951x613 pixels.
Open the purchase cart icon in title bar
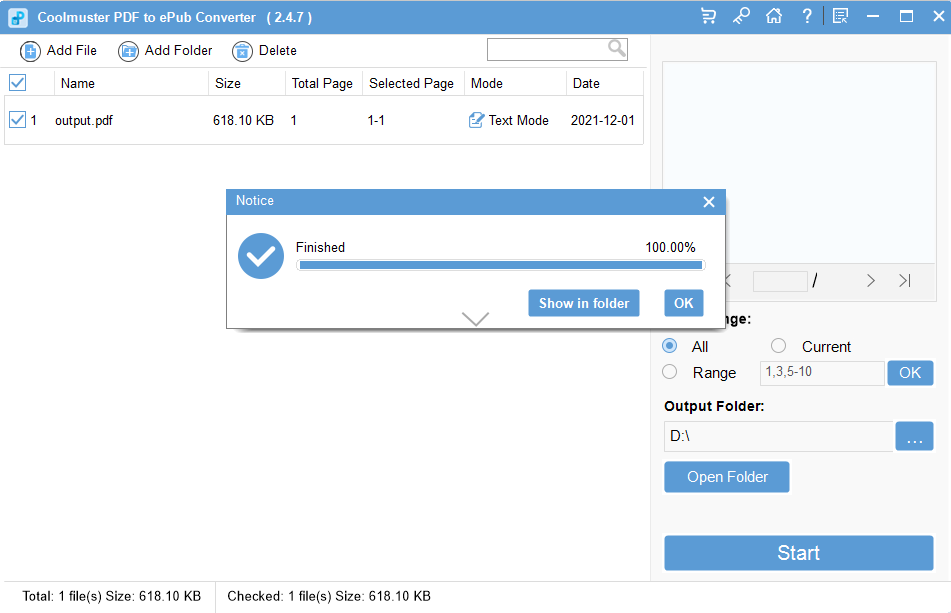tap(708, 16)
